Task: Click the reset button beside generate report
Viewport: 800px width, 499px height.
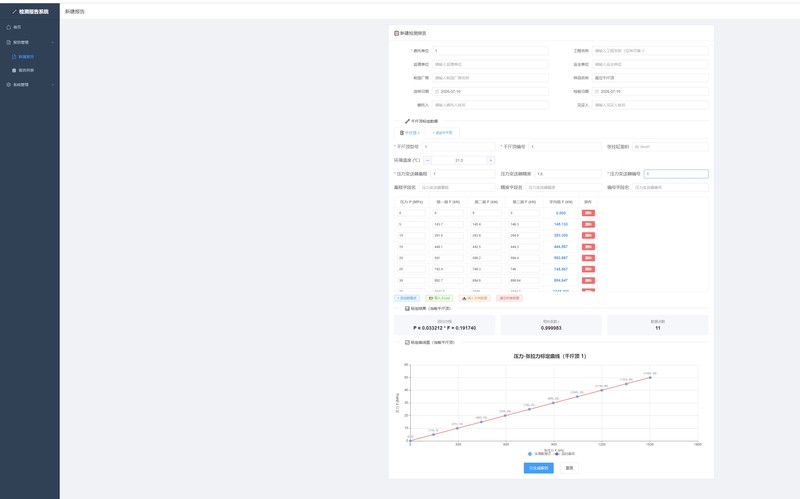Action: click(x=569, y=468)
